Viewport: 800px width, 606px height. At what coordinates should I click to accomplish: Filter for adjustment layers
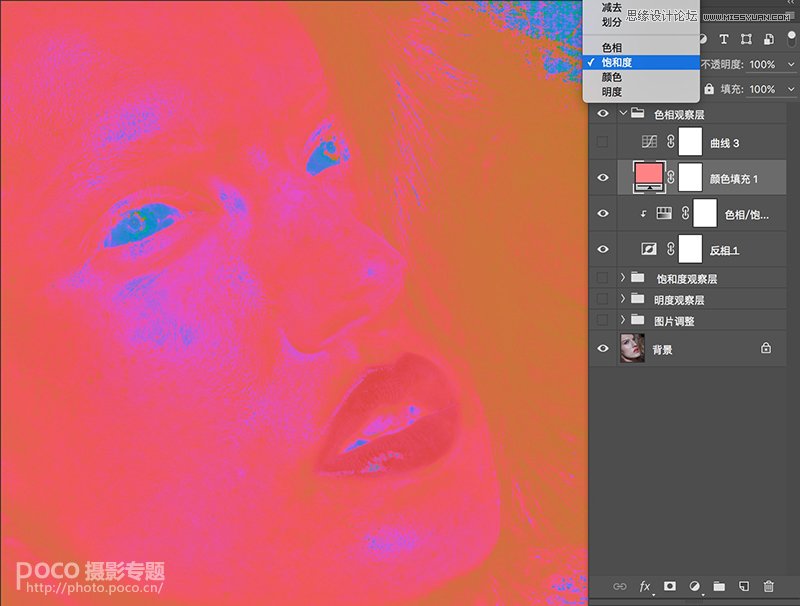pyautogui.click(x=703, y=39)
